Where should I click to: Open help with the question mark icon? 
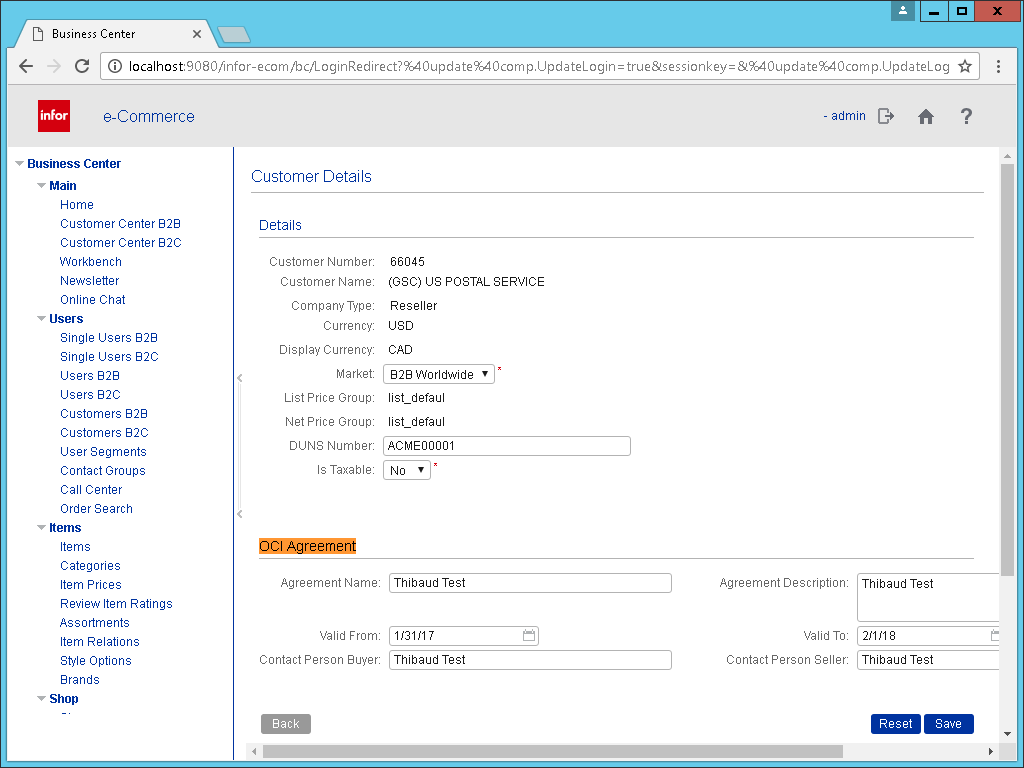(x=966, y=116)
